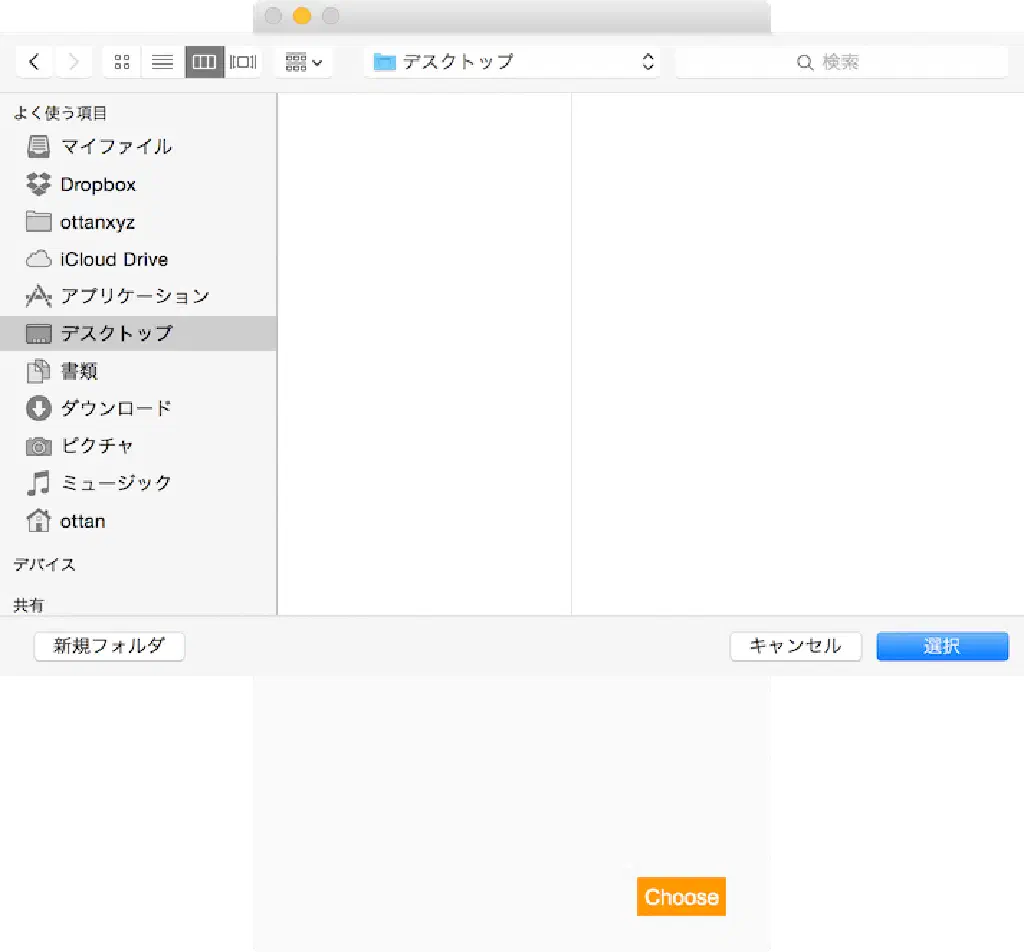Screen dimensions: 1024x952
Task: Open ダウンロード in the sidebar
Action: pos(115,408)
